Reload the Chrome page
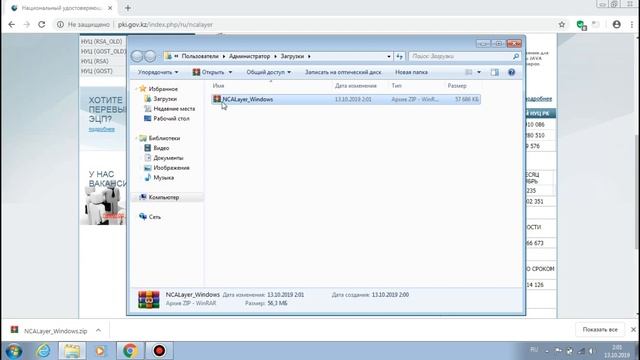The height and width of the screenshot is (360, 640). [42, 24]
